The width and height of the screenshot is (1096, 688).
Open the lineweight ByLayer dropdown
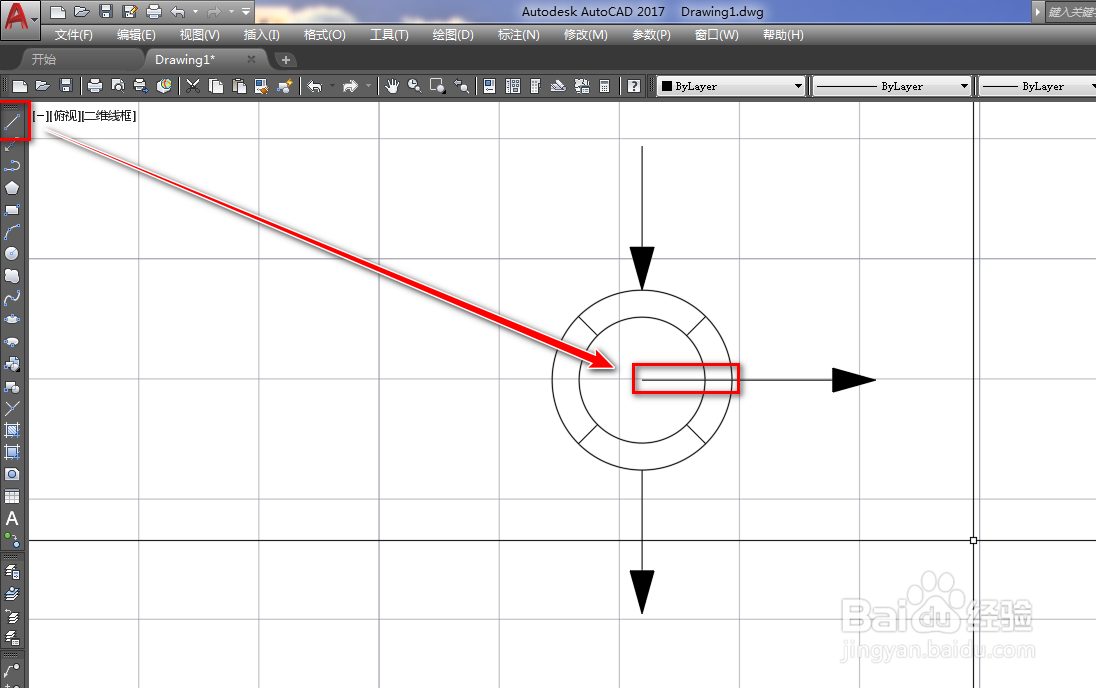[1037, 86]
